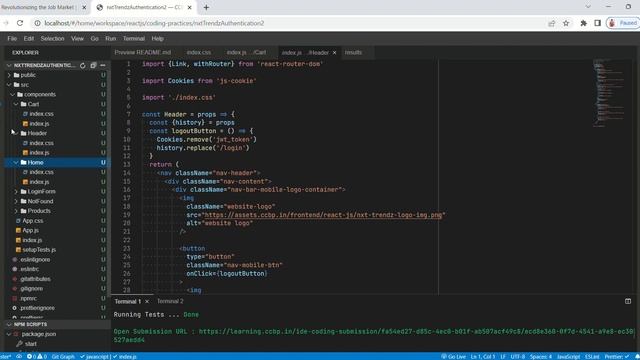Click Go Live in the status bar

click(453, 356)
